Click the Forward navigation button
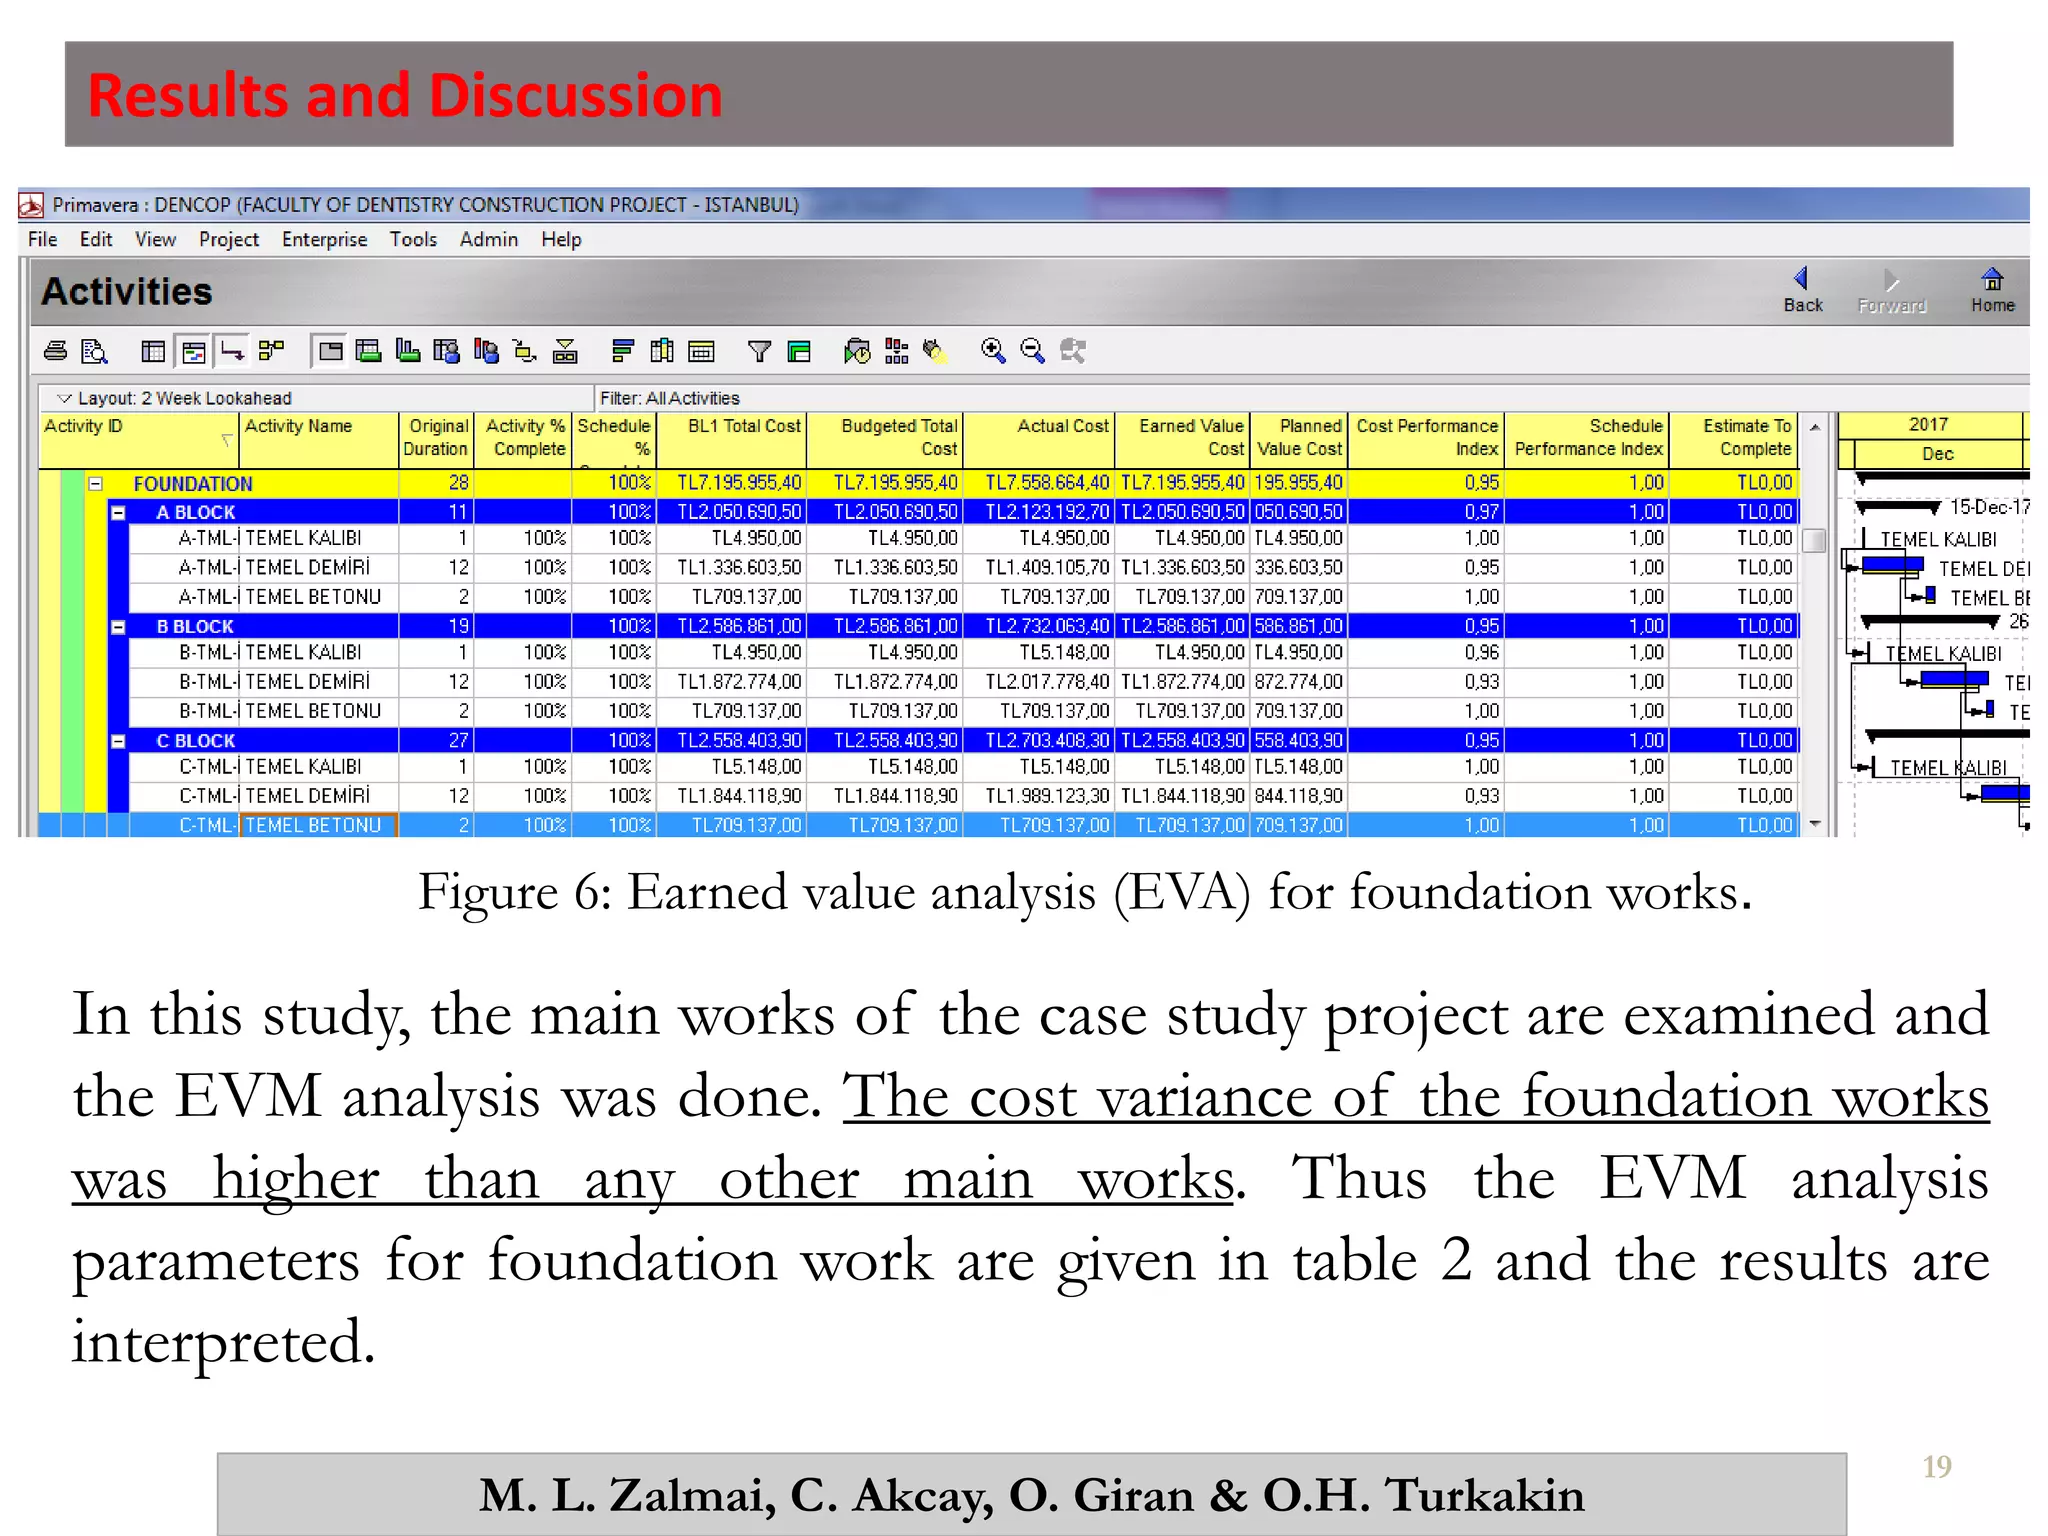 (x=1891, y=291)
